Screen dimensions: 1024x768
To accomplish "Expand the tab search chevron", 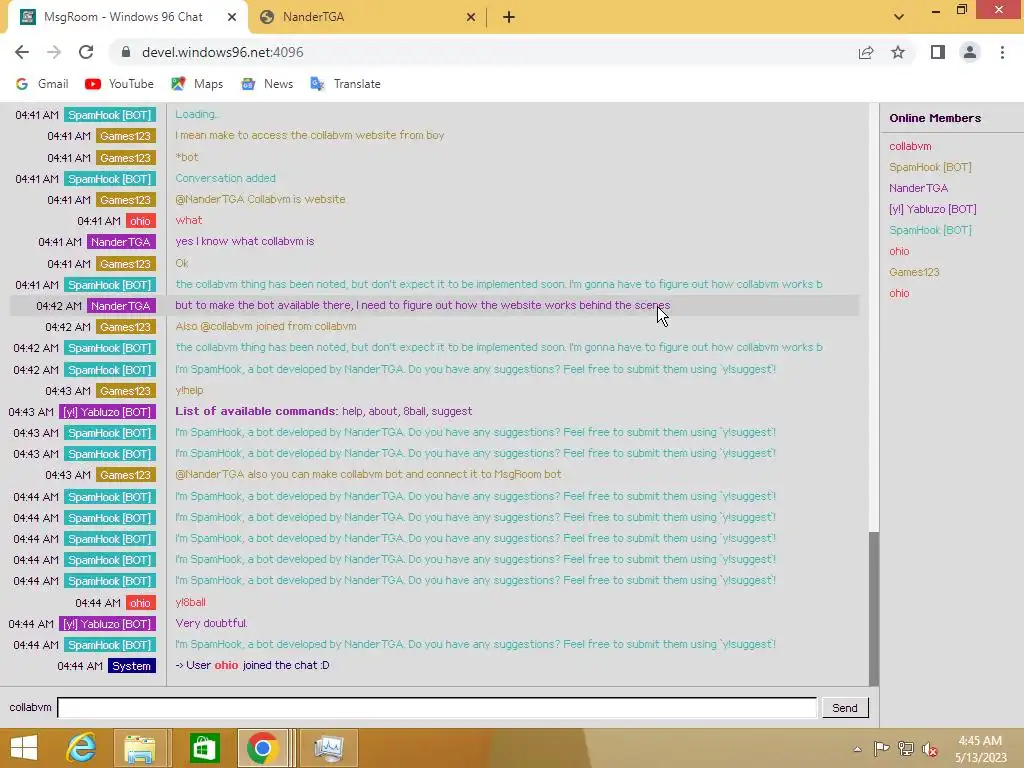I will point(899,17).
